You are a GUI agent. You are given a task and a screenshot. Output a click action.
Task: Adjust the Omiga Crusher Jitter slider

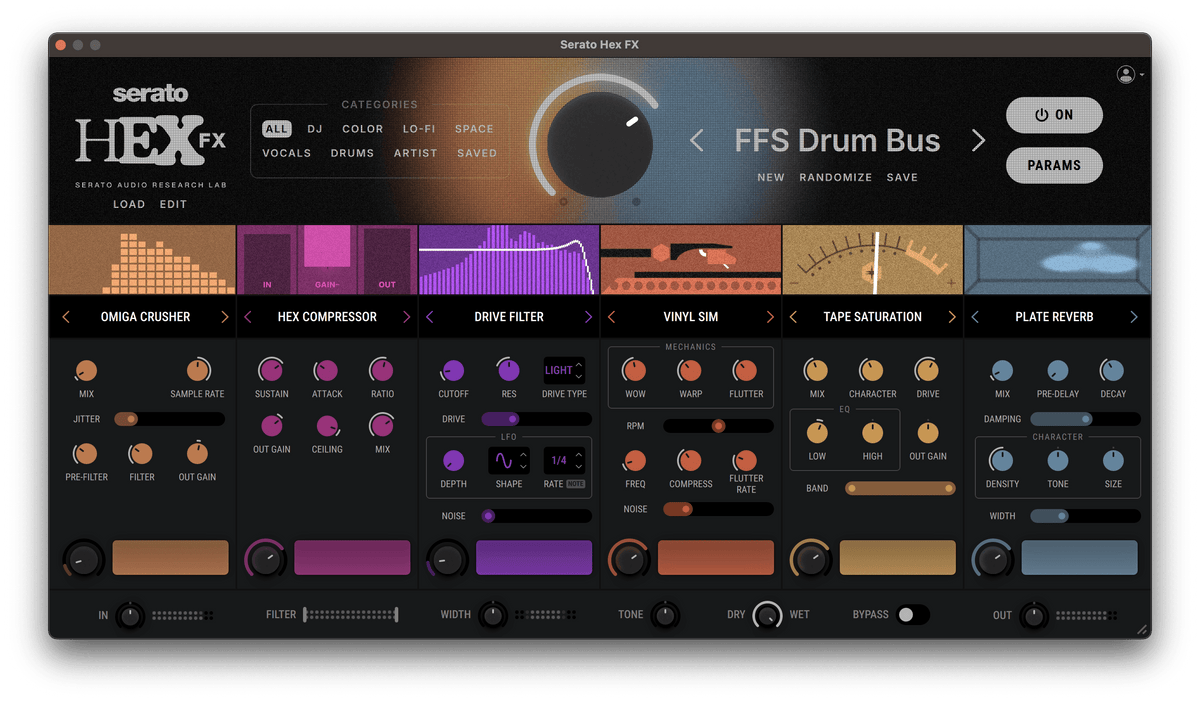169,419
